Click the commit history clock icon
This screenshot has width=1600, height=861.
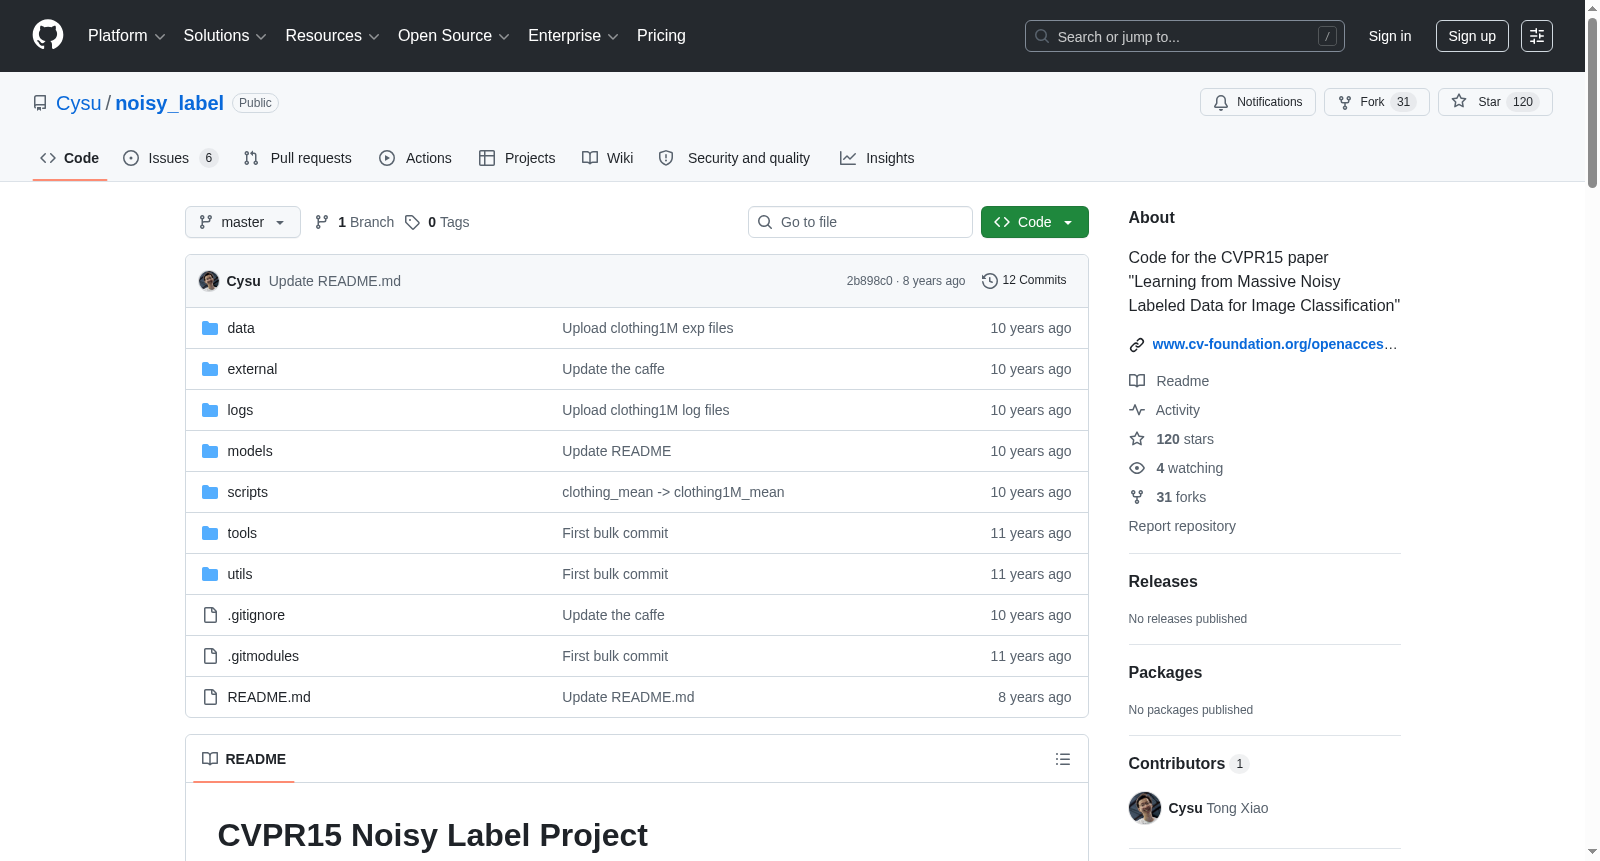pyautogui.click(x=990, y=281)
